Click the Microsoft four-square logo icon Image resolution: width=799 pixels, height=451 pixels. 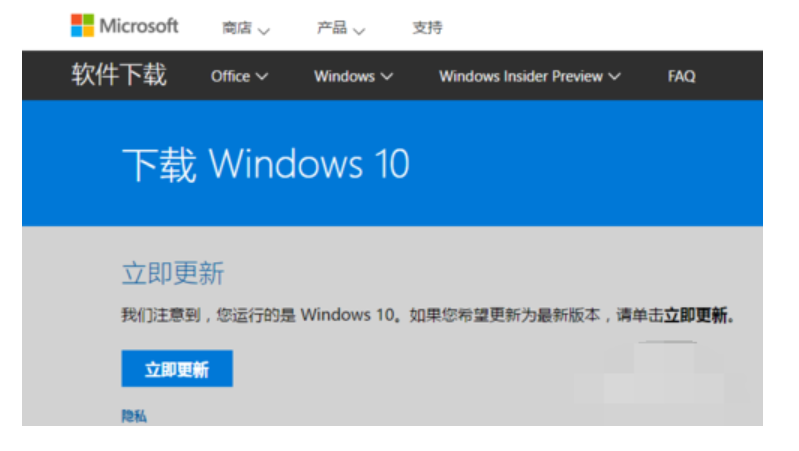tap(82, 26)
